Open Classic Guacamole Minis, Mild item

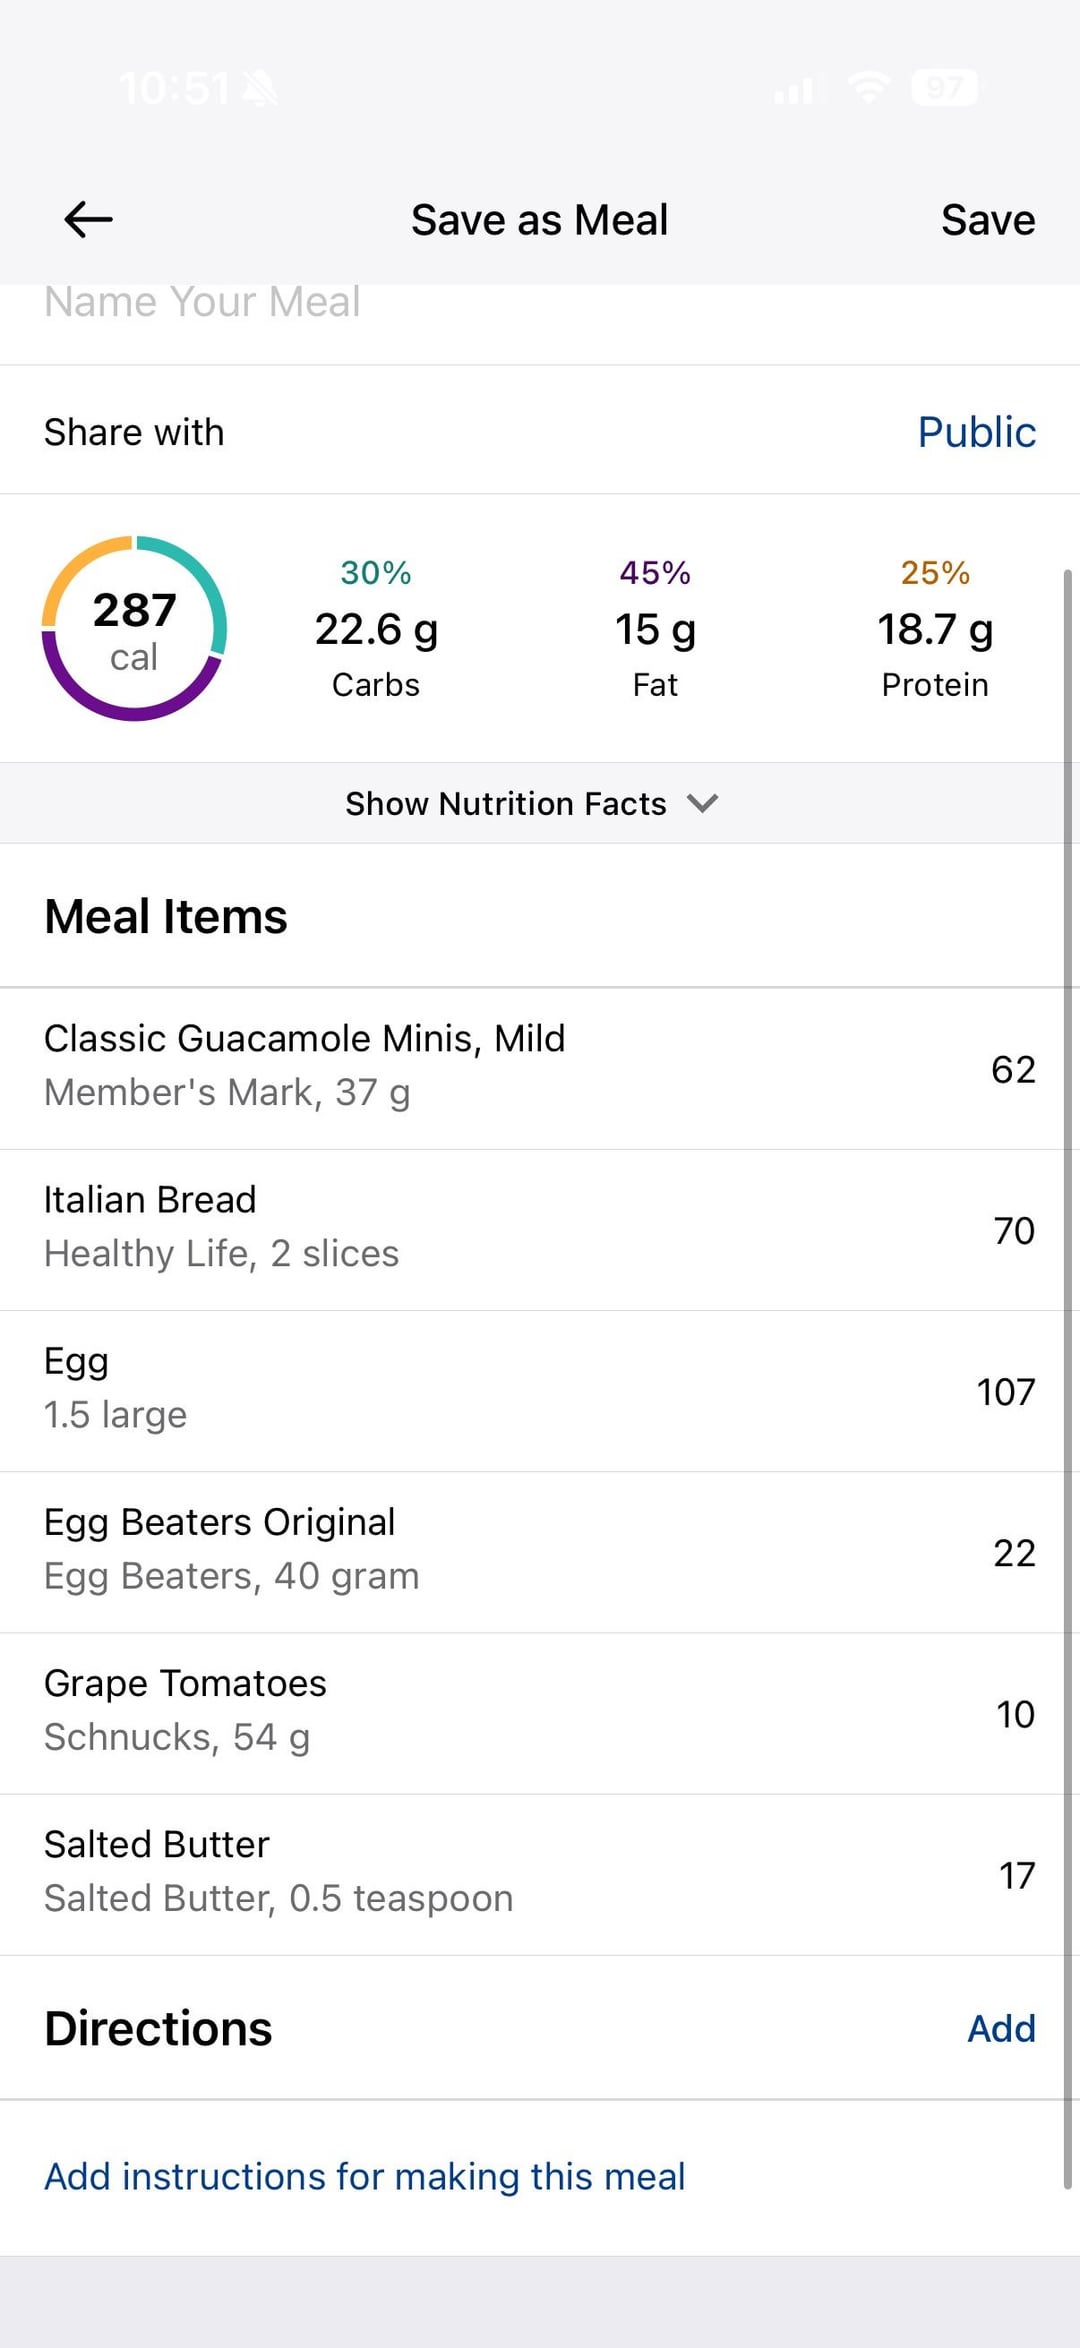click(304, 1066)
